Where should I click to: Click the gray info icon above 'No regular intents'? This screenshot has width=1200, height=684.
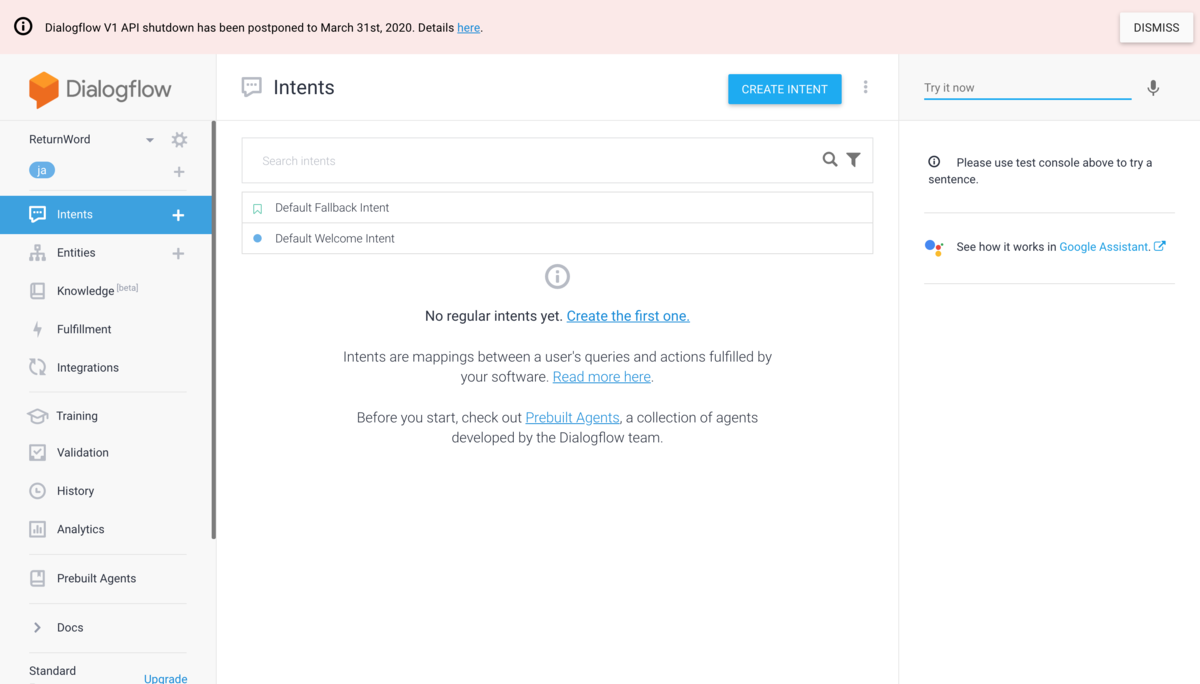click(557, 276)
